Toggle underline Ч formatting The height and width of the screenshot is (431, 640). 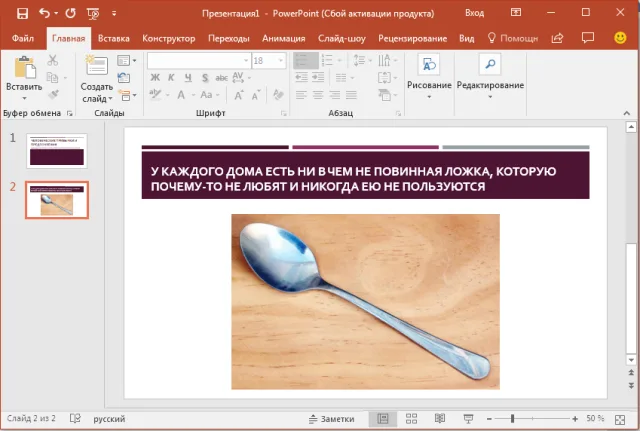pos(188,78)
